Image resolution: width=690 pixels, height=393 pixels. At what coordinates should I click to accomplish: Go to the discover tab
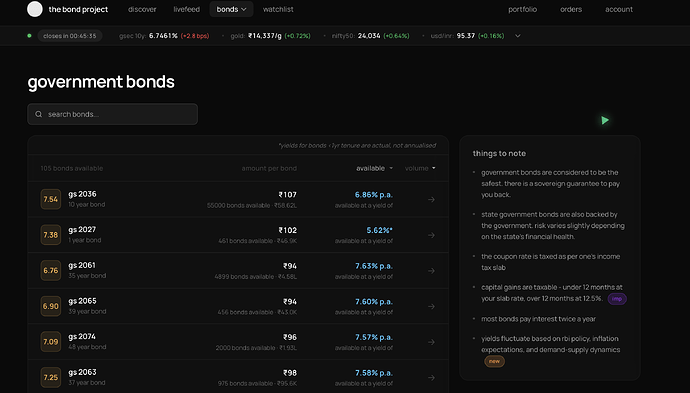click(142, 9)
